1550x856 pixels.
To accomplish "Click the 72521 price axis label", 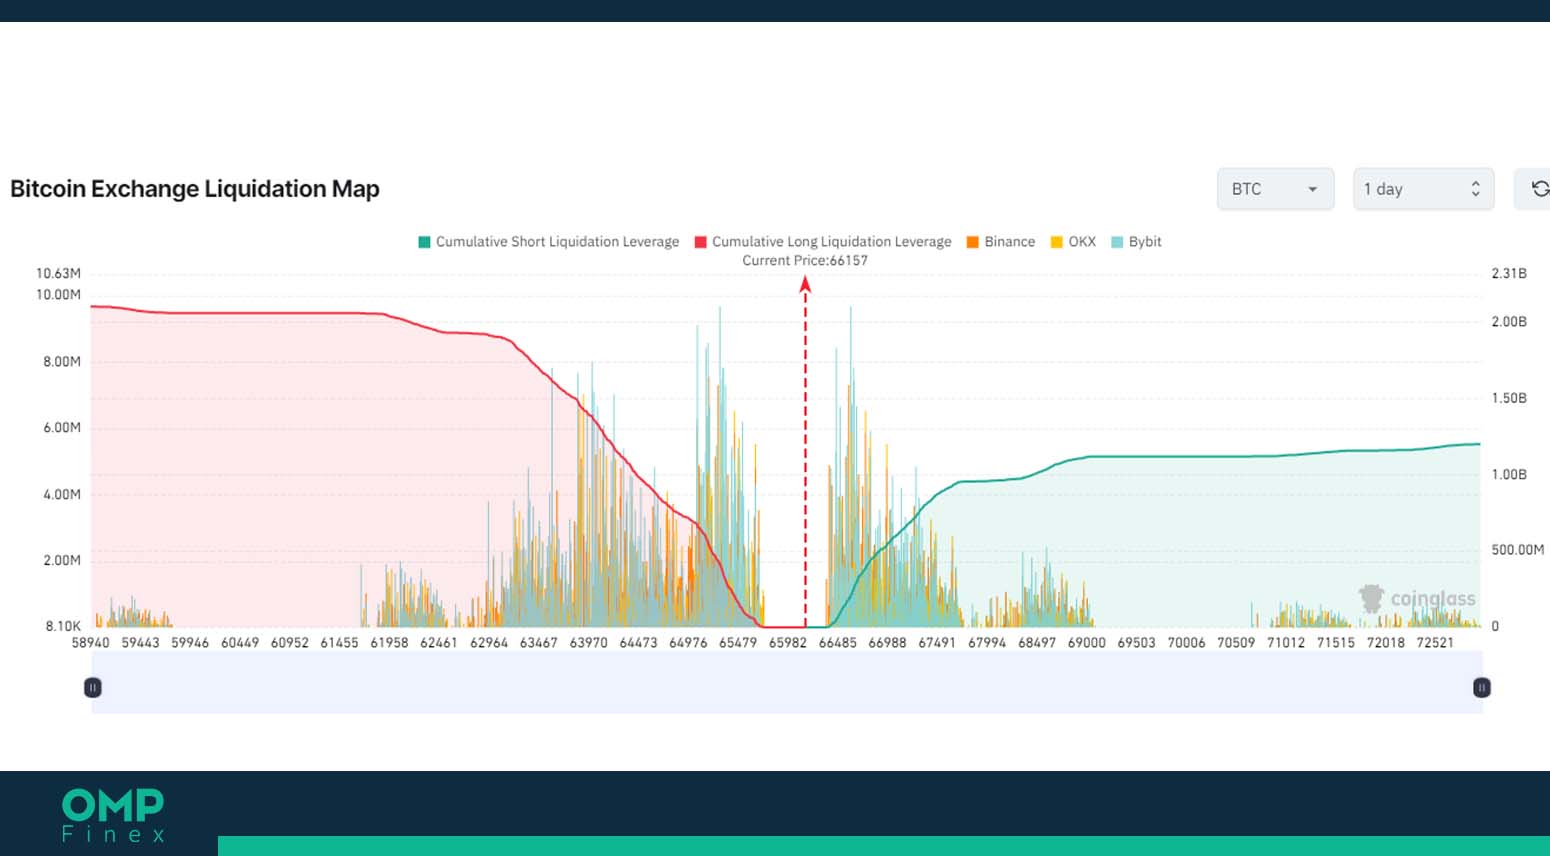I will (1435, 642).
